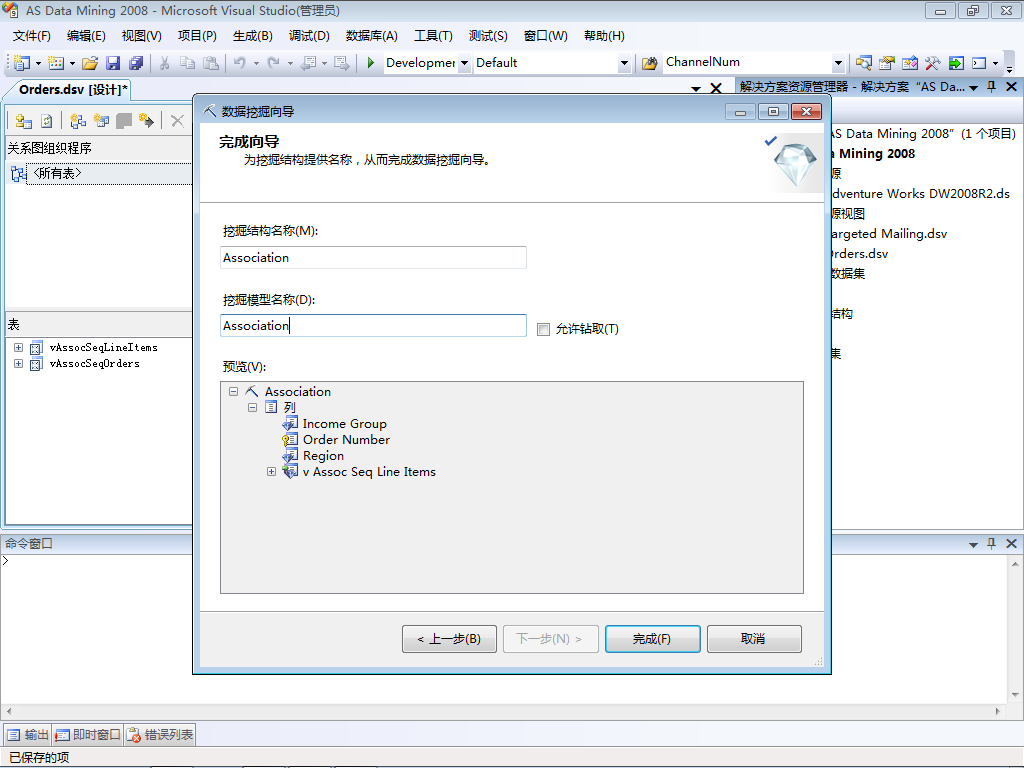
Task: Click the New Diagram icon in DSV toolbar
Action: [78, 121]
